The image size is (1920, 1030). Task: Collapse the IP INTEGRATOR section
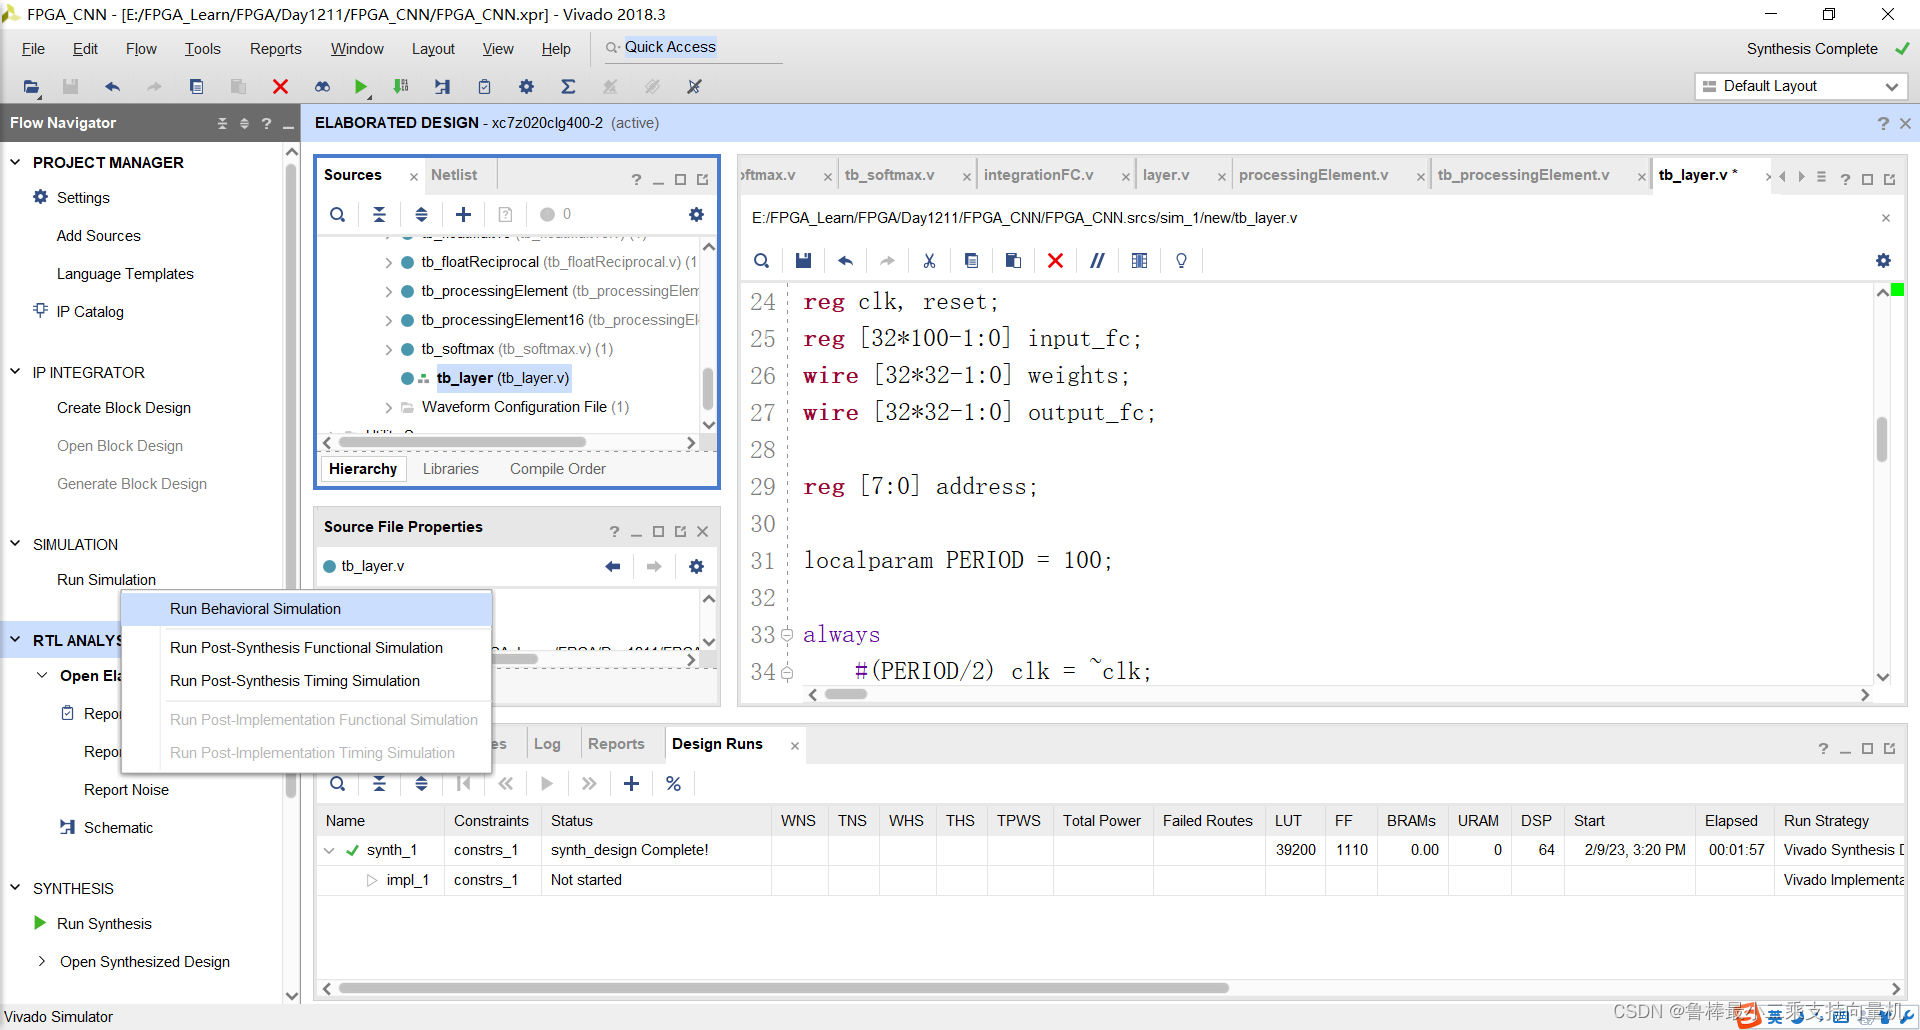point(15,372)
